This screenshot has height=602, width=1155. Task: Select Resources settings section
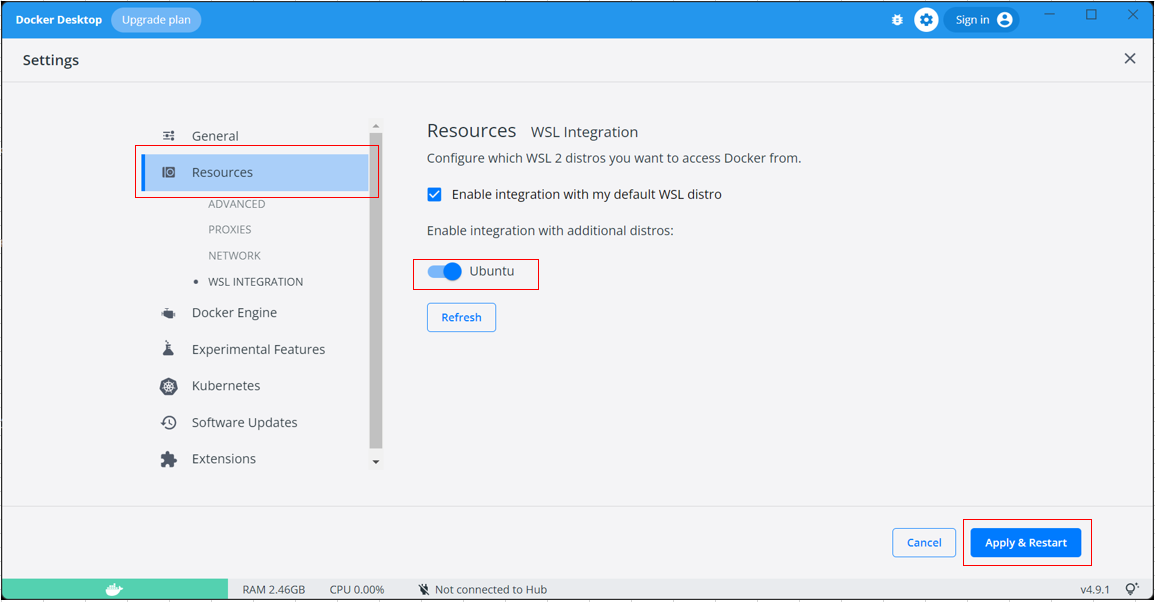coord(255,172)
